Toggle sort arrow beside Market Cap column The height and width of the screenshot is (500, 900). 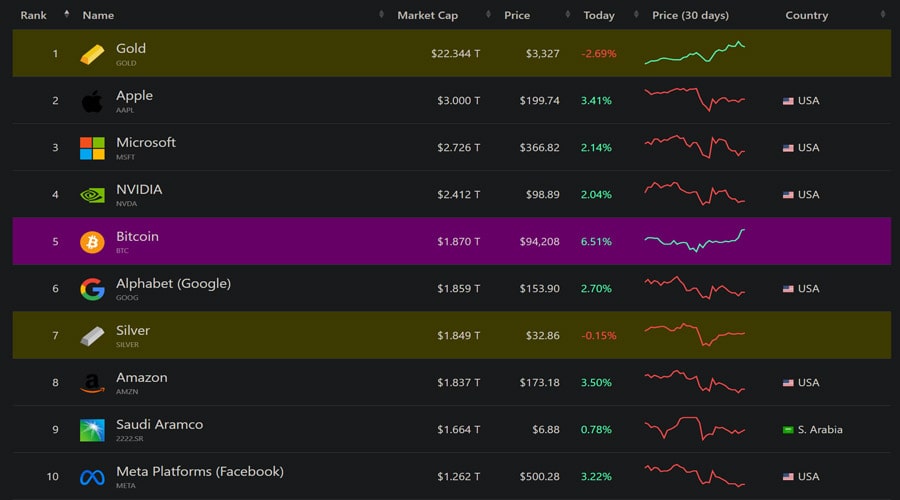pyautogui.click(x=488, y=14)
